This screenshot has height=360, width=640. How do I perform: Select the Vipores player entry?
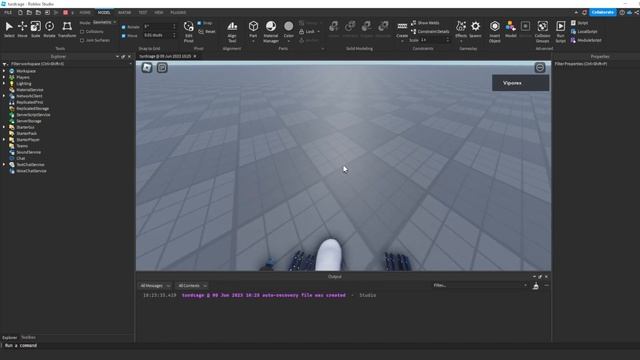[520, 83]
